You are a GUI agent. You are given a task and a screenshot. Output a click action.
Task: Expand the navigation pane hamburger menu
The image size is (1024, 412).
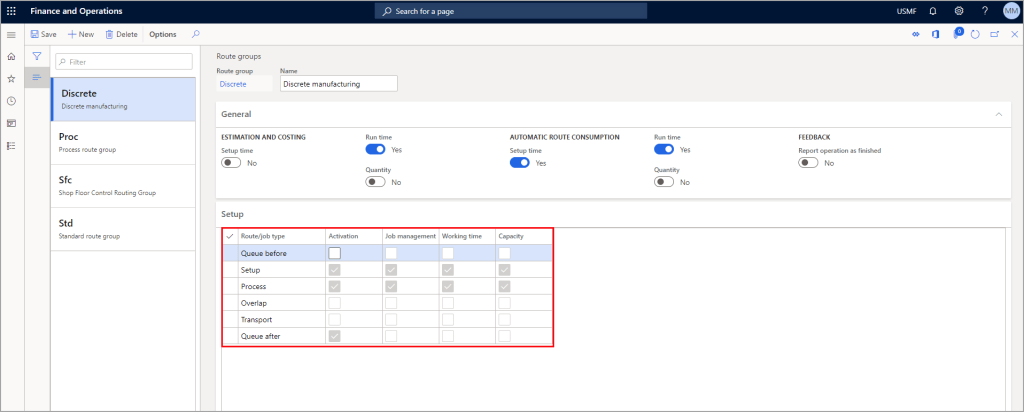[12, 34]
